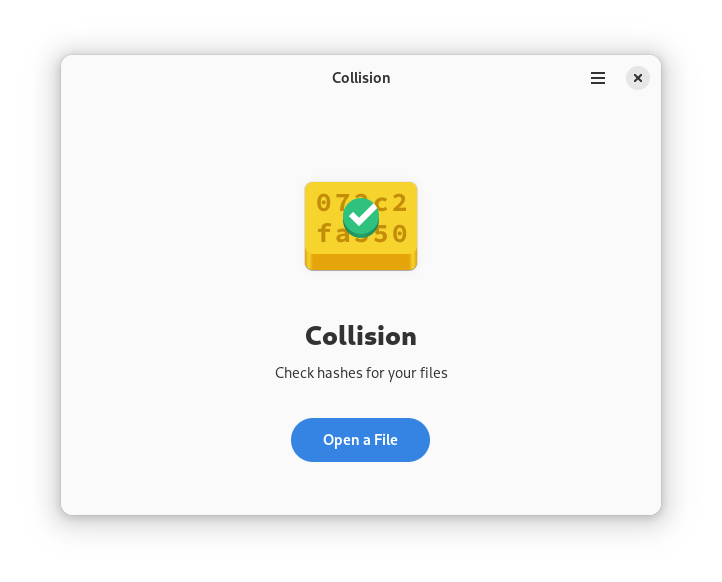Click the digit 0 at logo top-left
The width and height of the screenshot is (722, 582).
(324, 203)
